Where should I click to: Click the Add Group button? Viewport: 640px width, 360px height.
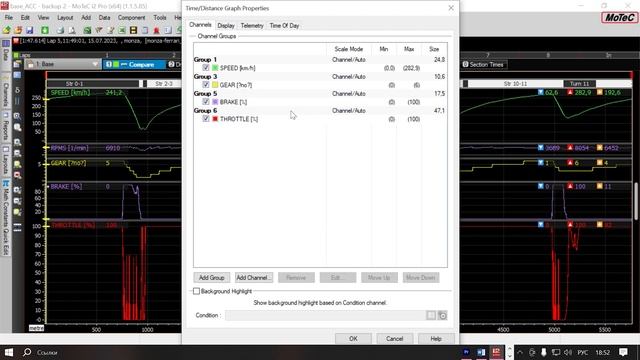tap(211, 278)
